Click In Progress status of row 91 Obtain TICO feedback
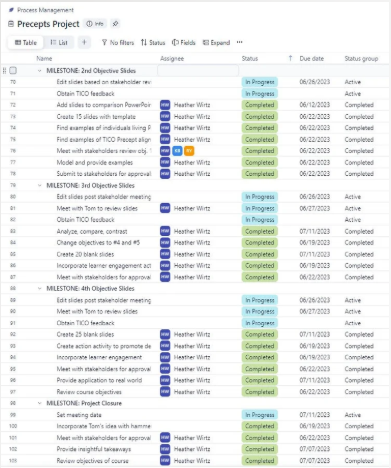 click(x=260, y=323)
